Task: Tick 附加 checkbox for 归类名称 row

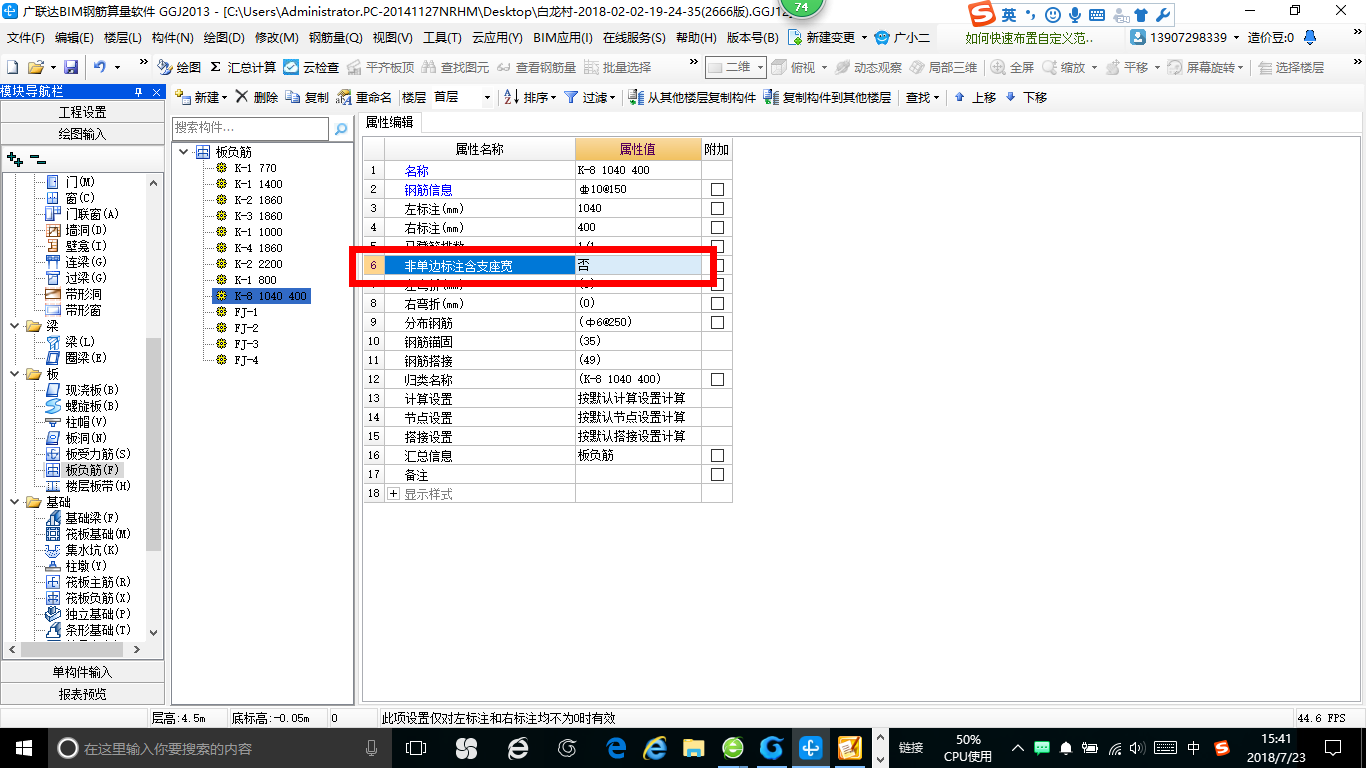Action: coord(717,380)
